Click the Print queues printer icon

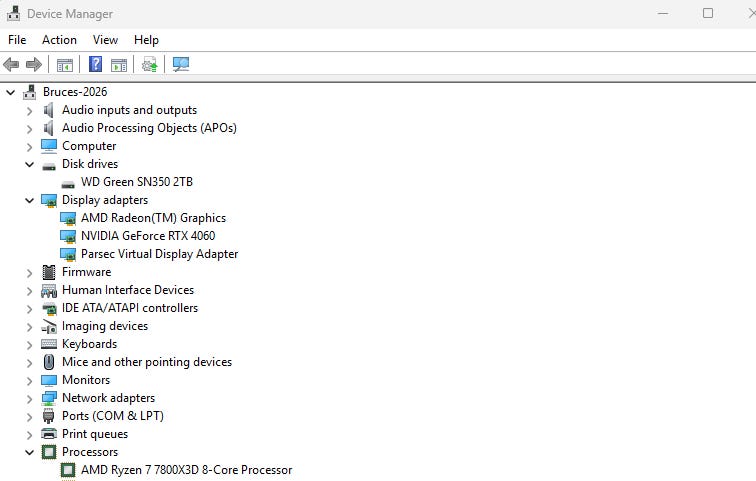click(x=49, y=434)
